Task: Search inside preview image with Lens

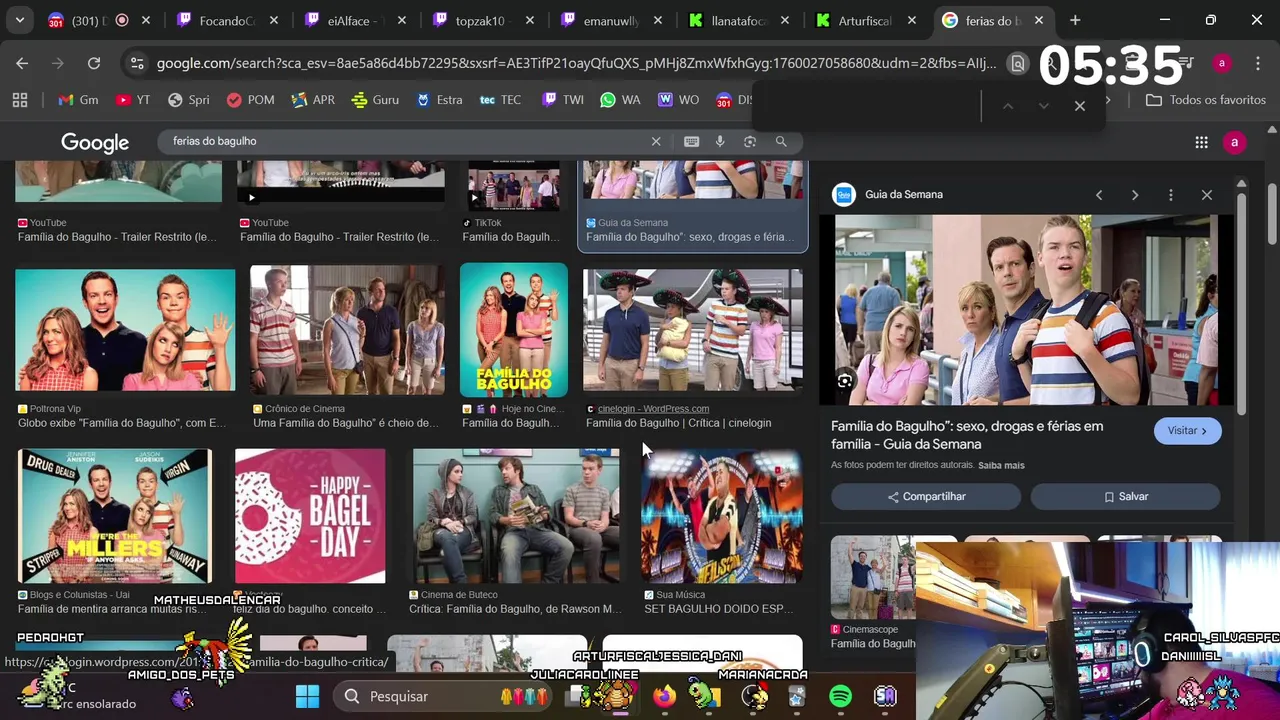Action: 845,380
